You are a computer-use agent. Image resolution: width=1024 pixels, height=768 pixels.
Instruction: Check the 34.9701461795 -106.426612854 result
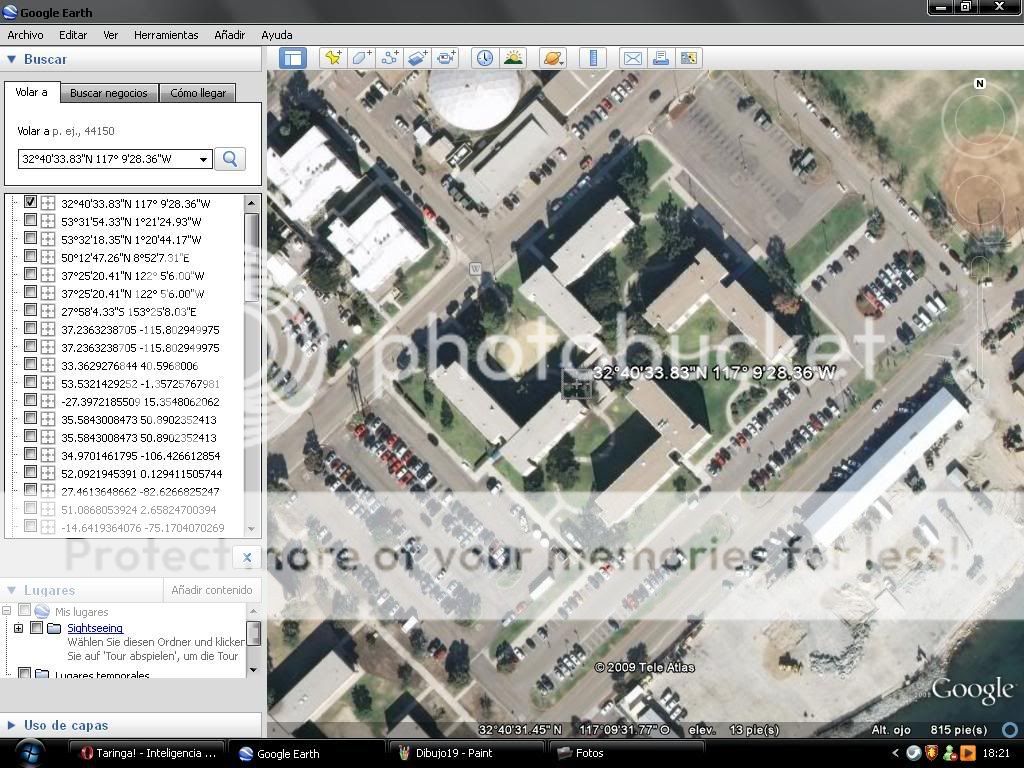tap(30, 454)
